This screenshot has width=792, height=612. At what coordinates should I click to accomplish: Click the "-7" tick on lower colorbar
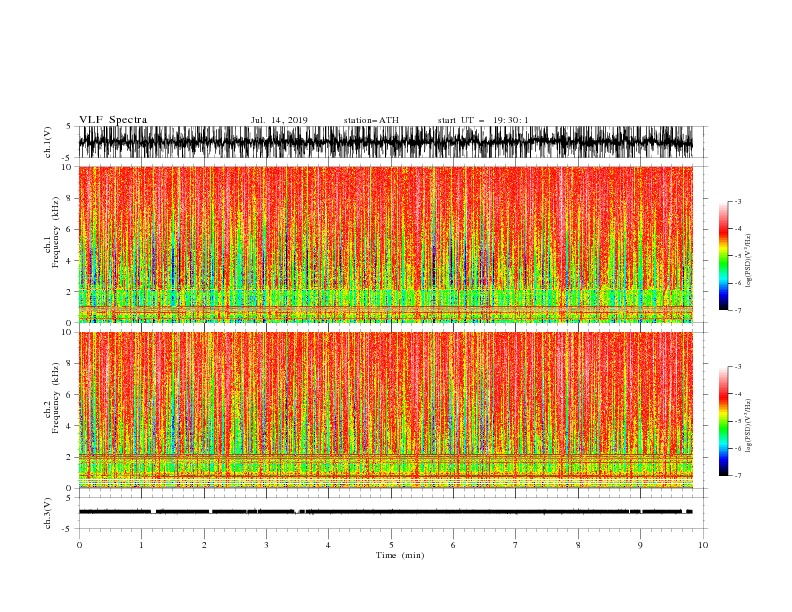738,475
